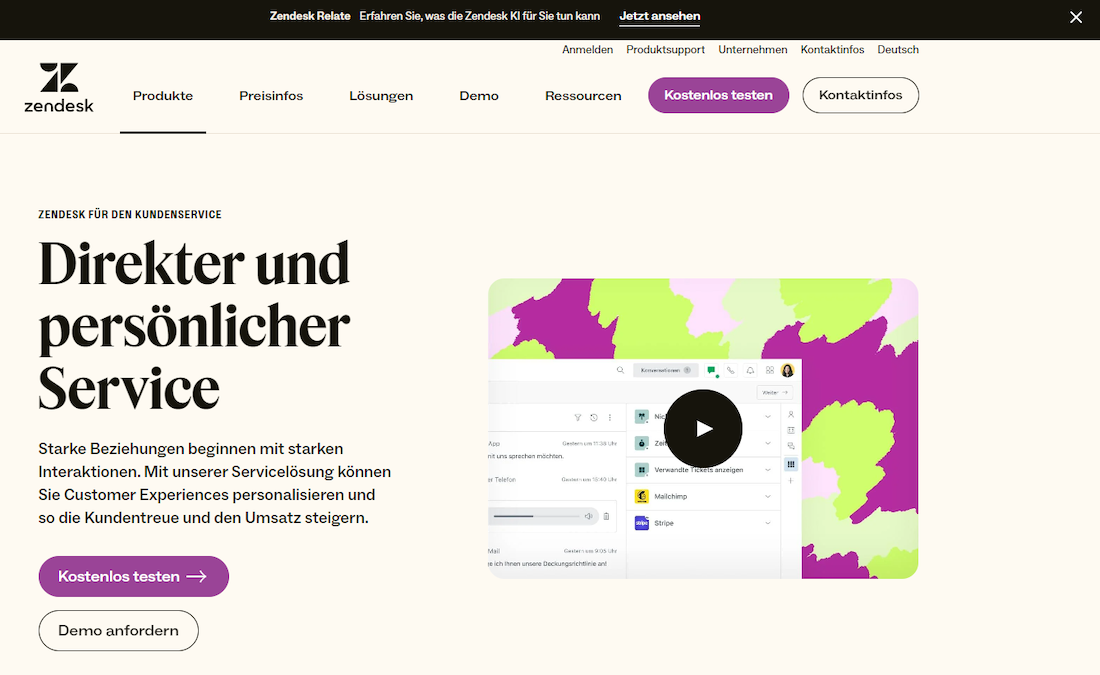
Task: Go to Anmelden sign-in link
Action: [x=587, y=50]
